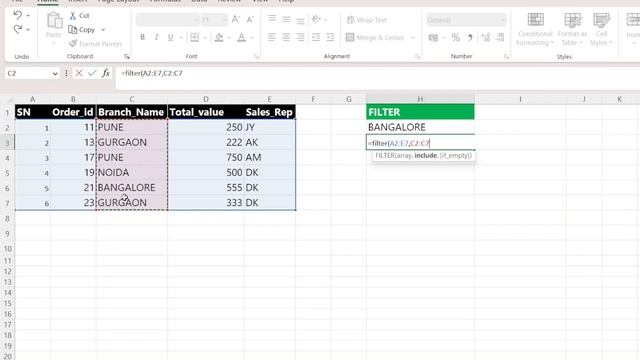This screenshot has width=640, height=360.
Task: Align text right icon
Action: point(300,38)
